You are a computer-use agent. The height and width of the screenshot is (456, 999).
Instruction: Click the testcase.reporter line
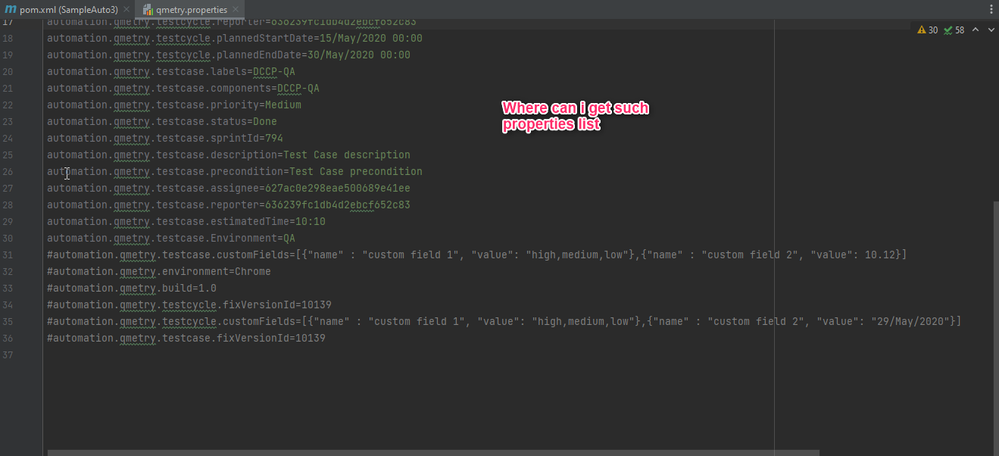[229, 205]
